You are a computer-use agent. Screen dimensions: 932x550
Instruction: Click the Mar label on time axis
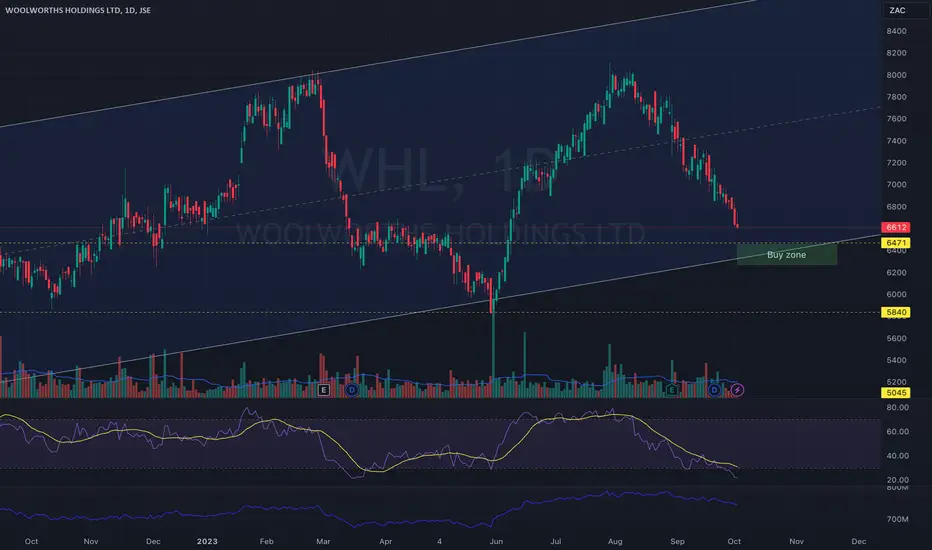323,541
